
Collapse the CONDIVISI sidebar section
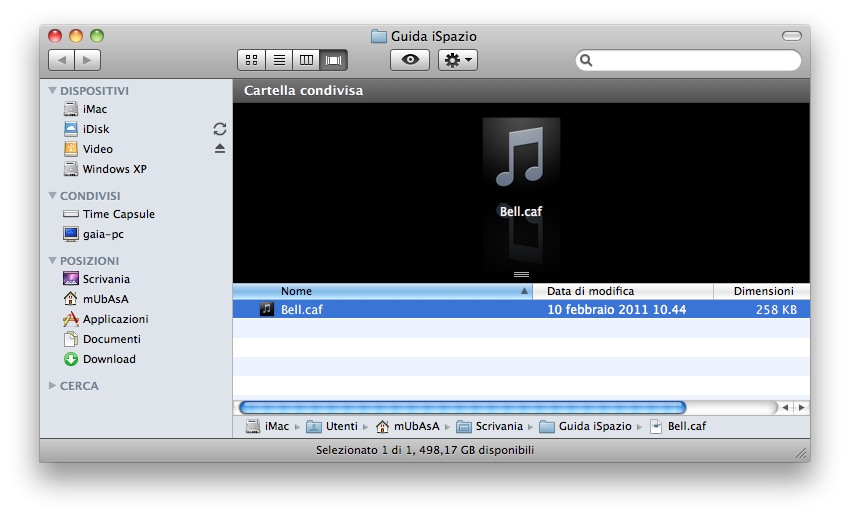click(53, 196)
